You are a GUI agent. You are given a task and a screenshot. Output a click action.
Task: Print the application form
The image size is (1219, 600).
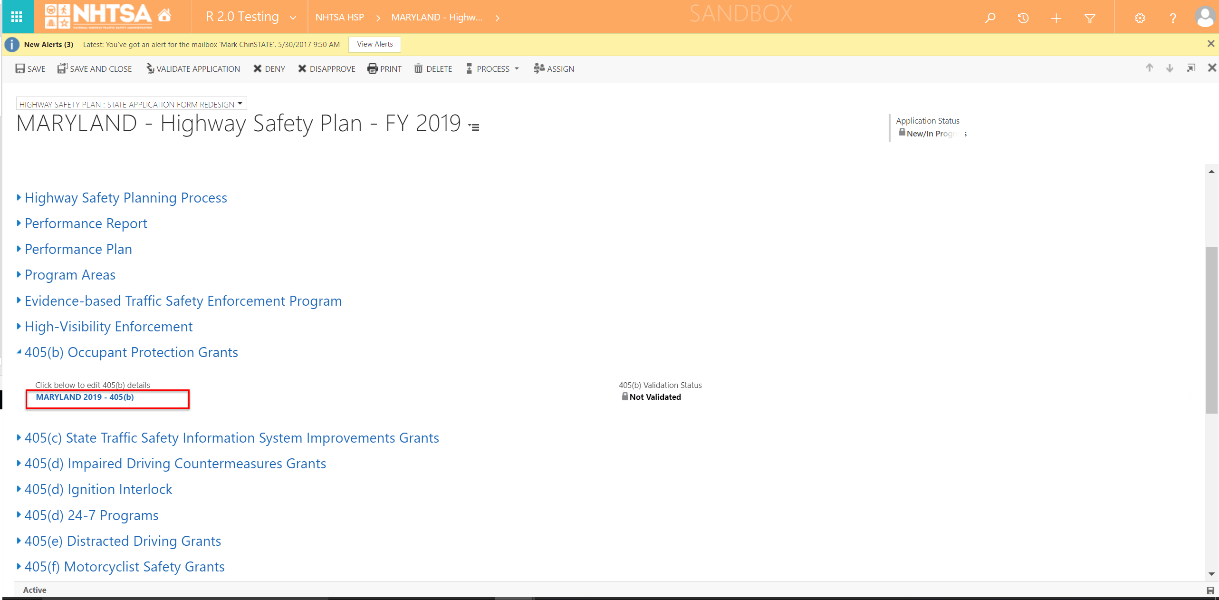pyautogui.click(x=384, y=69)
